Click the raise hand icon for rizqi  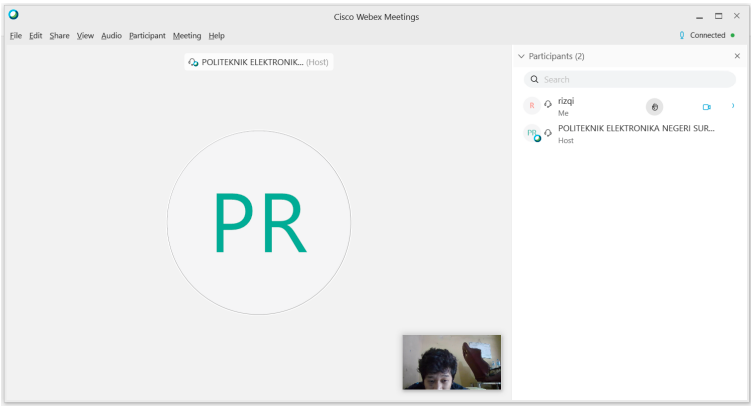[654, 107]
